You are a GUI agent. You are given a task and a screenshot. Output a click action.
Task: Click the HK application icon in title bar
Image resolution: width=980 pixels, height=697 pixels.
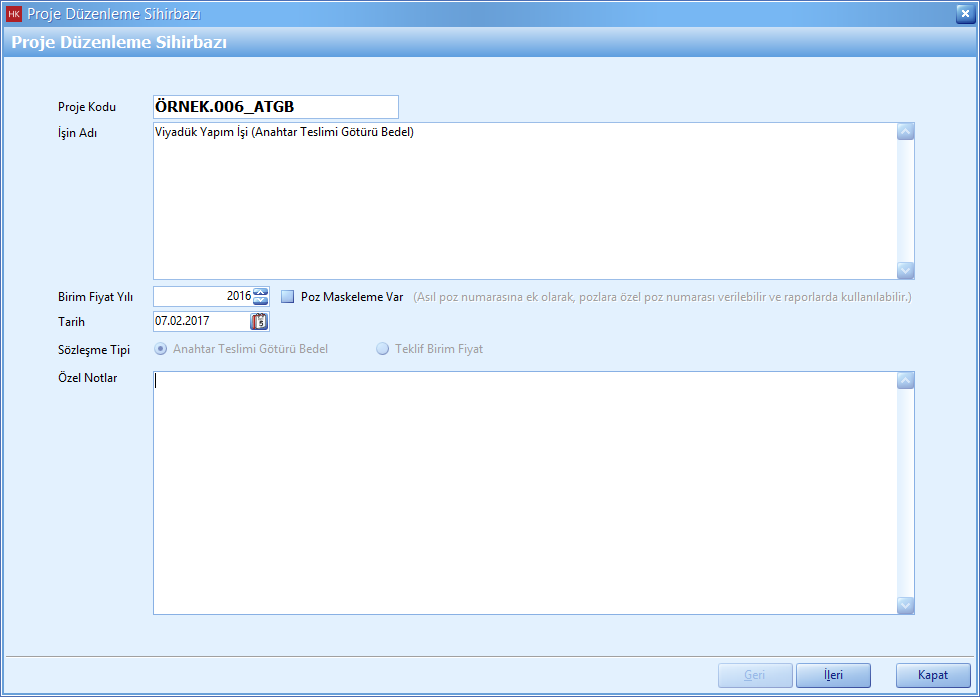[x=13, y=14]
